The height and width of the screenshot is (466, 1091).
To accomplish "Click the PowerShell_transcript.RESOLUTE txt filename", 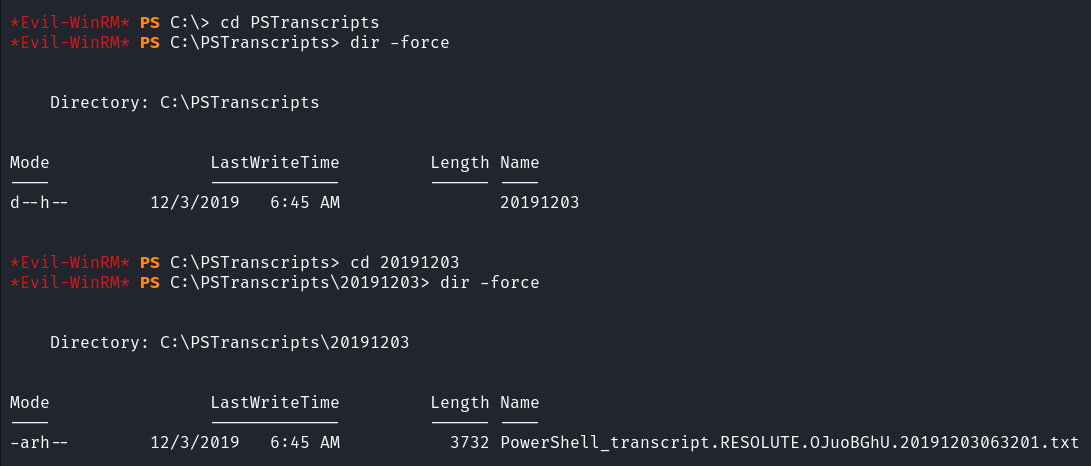I will pos(790,443).
